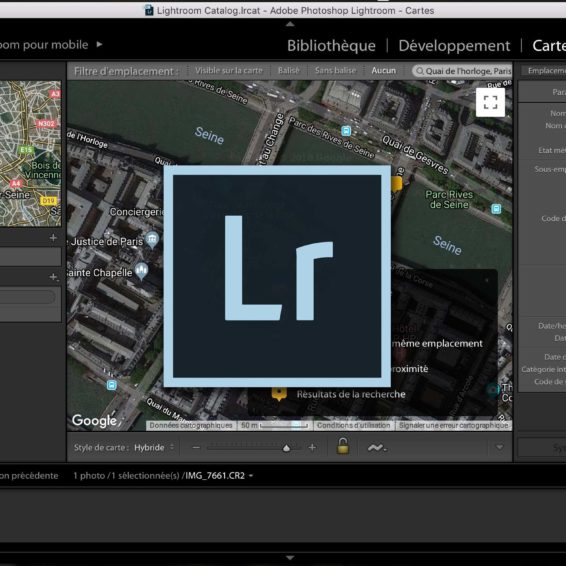Filter photos by Balisé

(288, 71)
